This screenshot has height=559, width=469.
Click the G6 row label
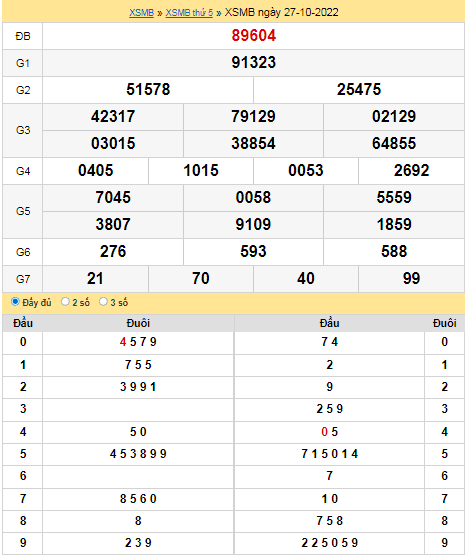tap(23, 252)
